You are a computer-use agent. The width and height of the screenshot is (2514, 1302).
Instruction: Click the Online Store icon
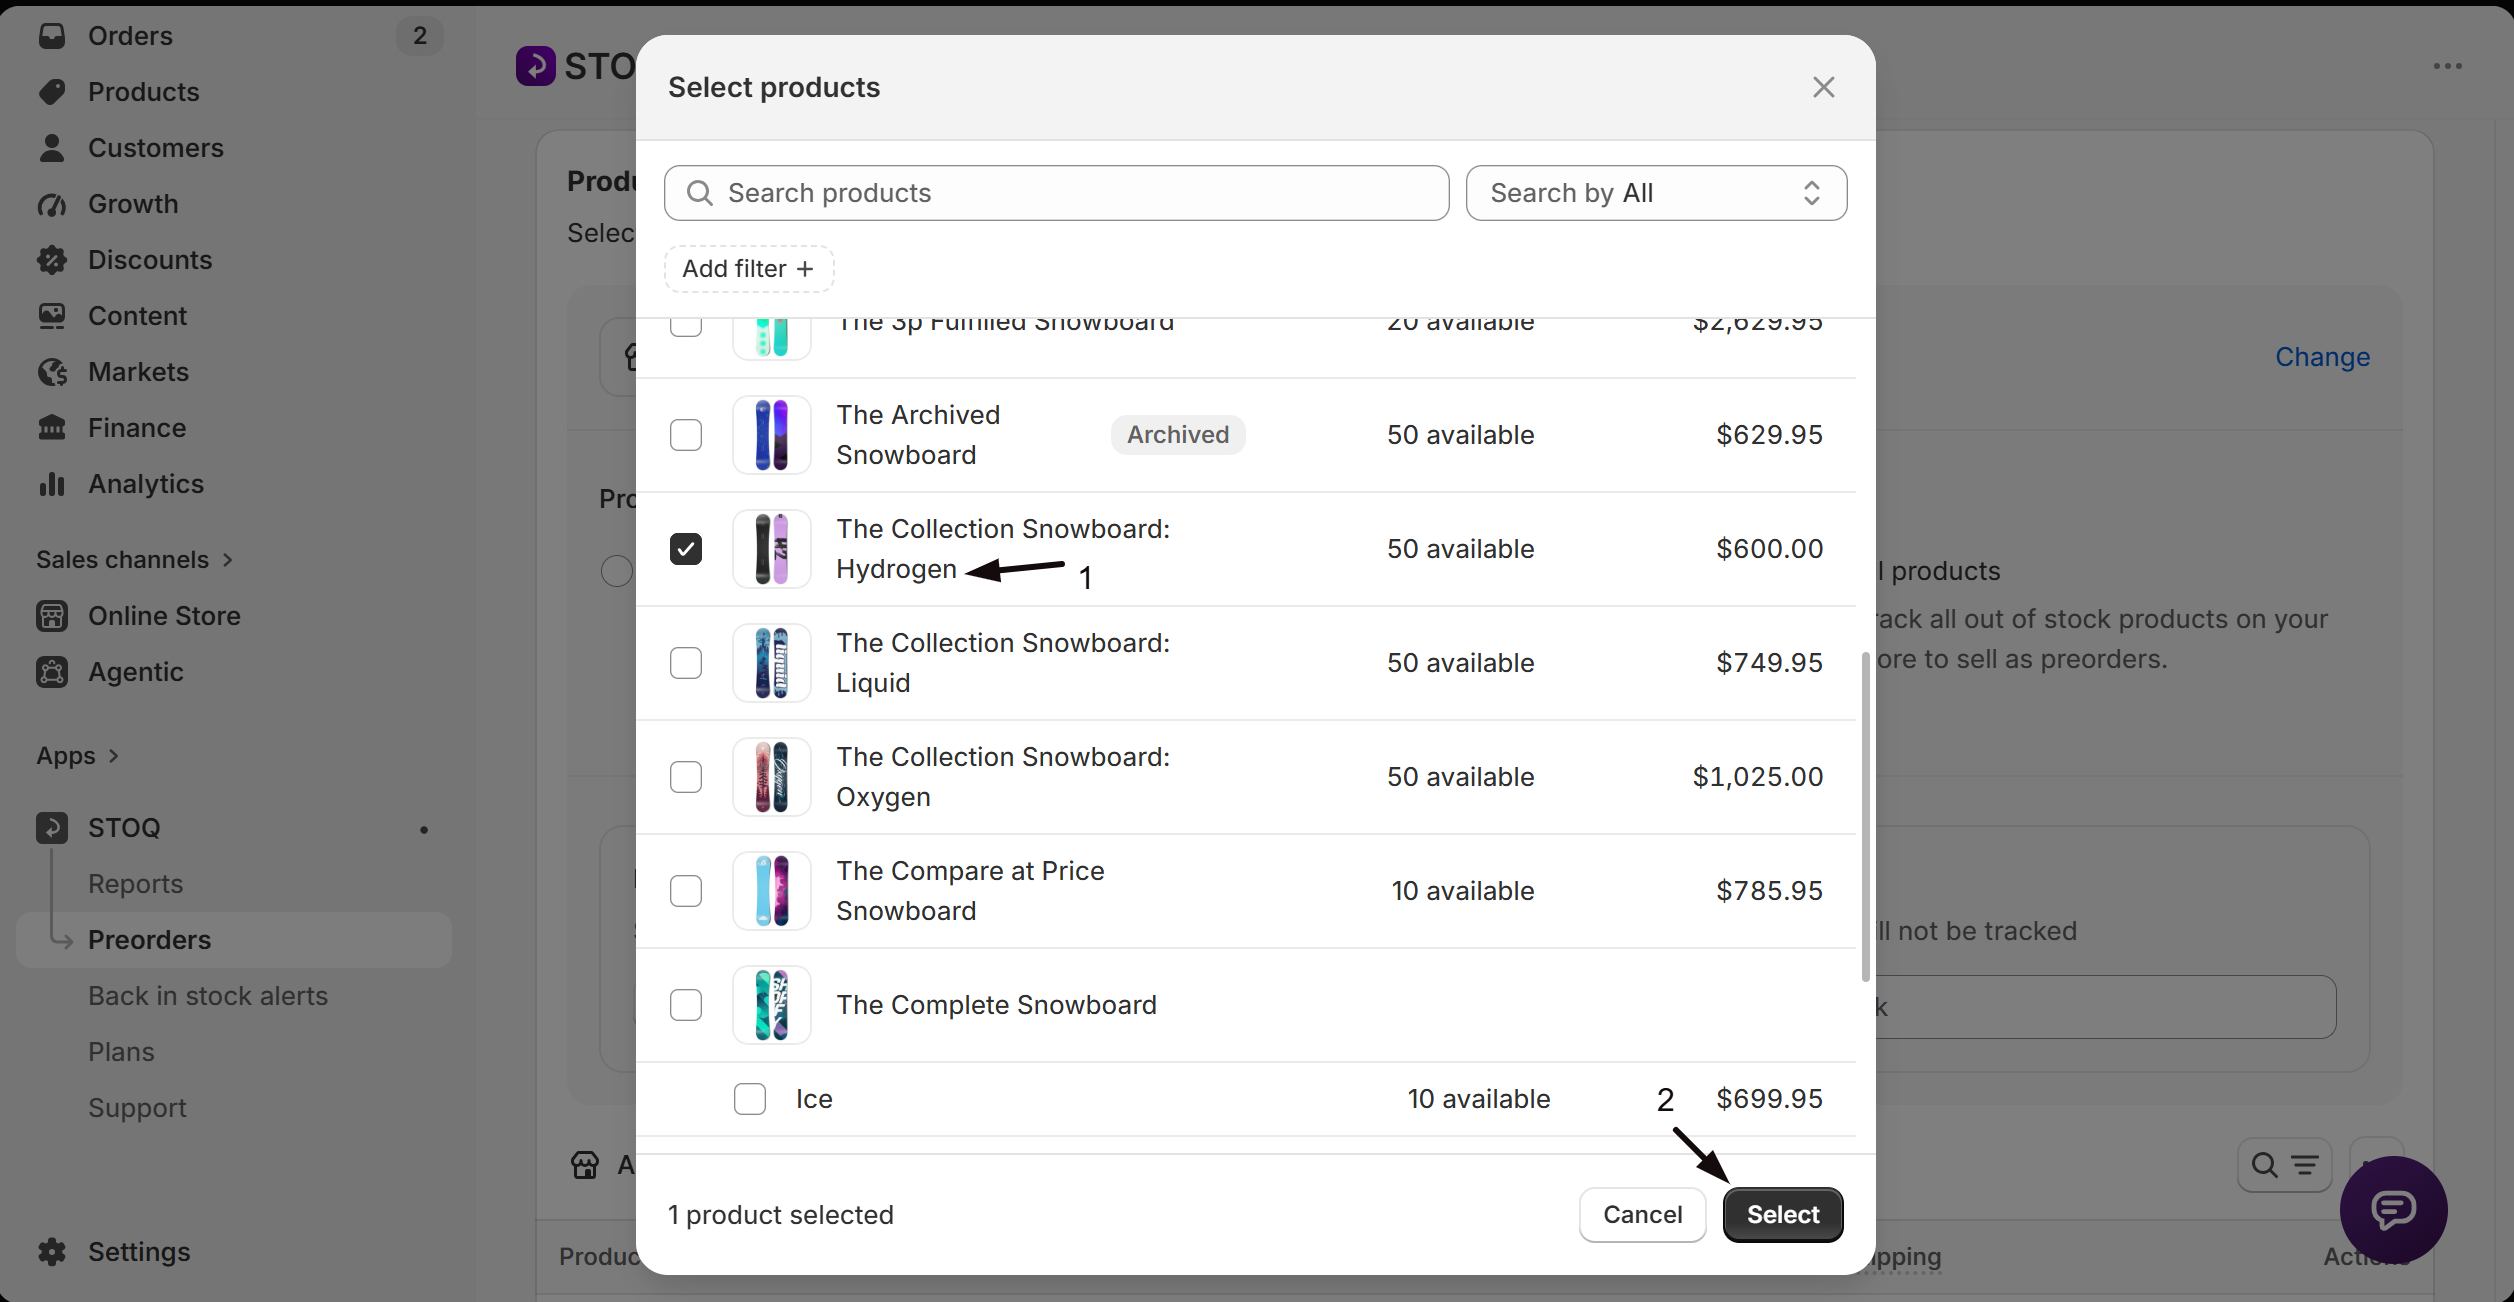[x=52, y=616]
